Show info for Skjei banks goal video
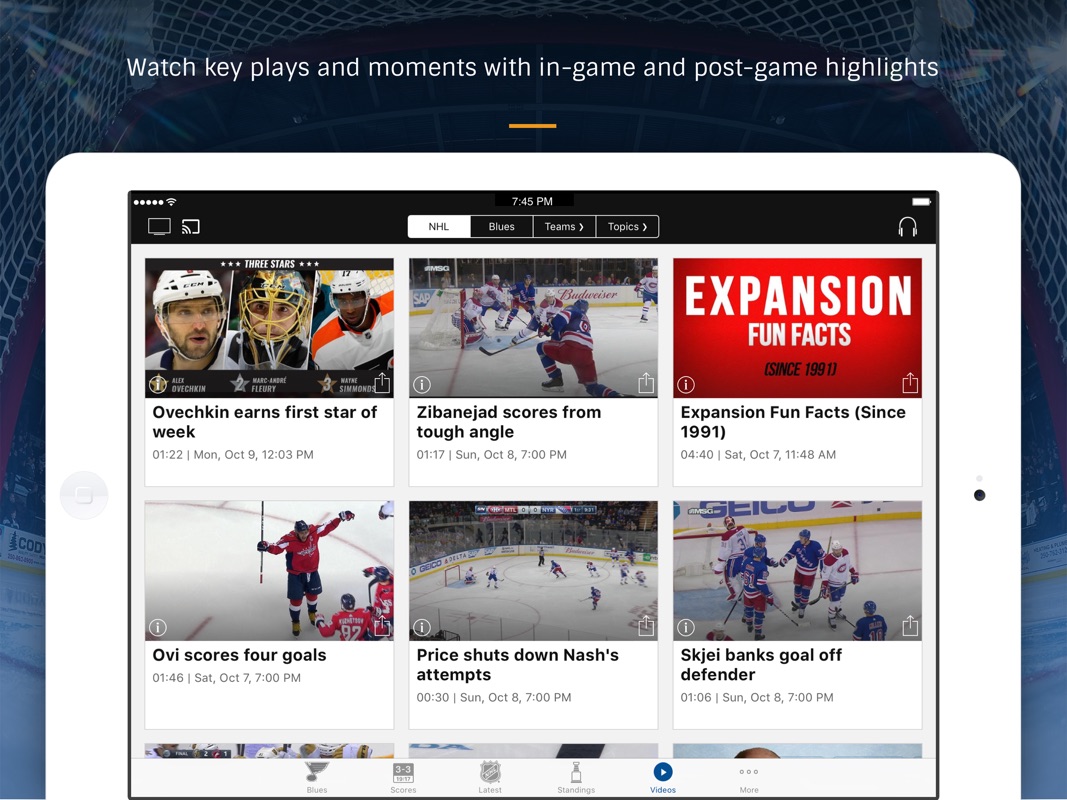Screen dimensions: 1067x800 [x=686, y=627]
